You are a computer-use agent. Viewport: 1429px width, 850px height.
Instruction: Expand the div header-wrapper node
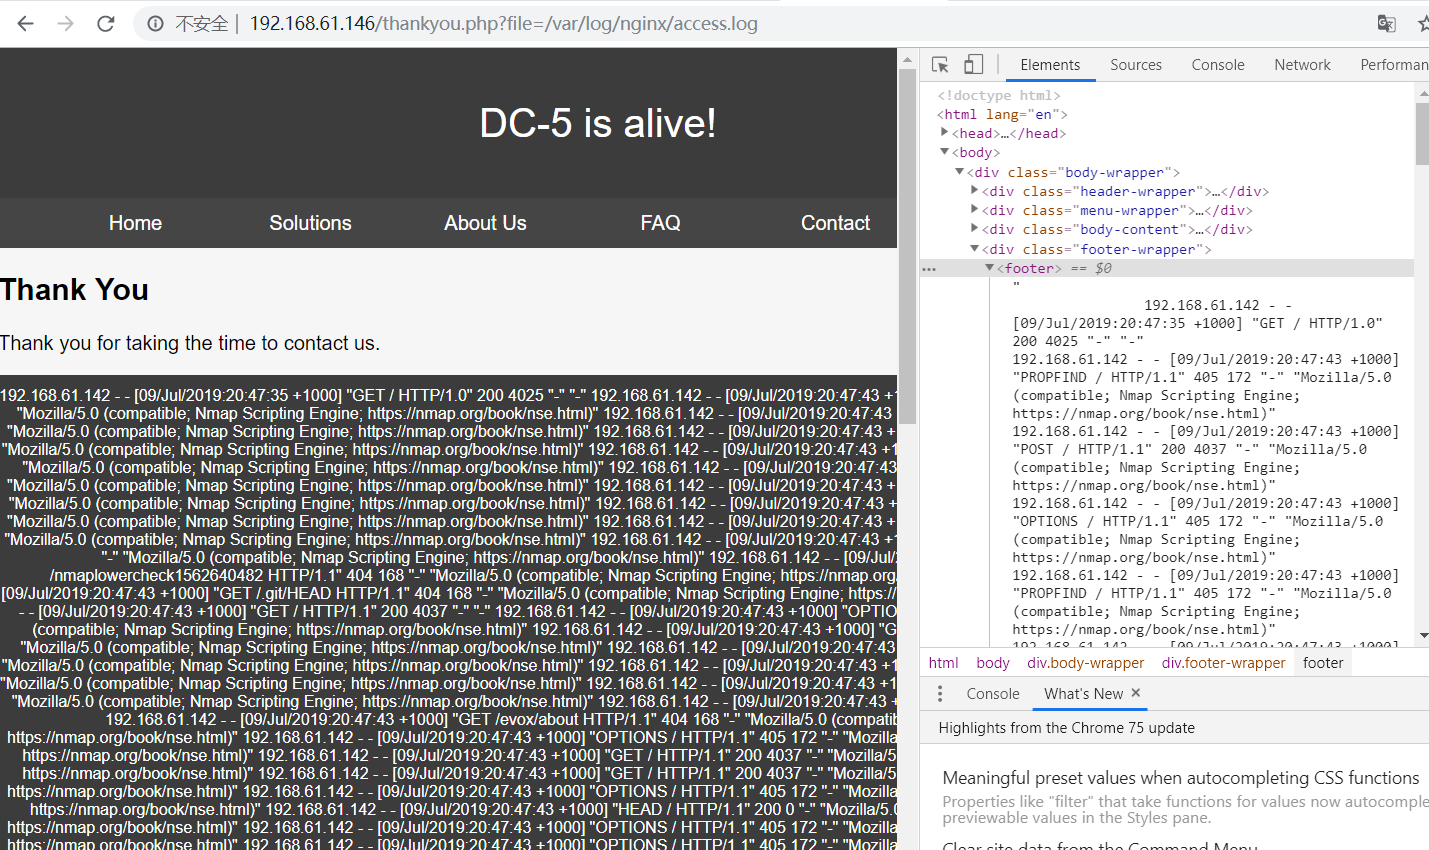click(974, 190)
